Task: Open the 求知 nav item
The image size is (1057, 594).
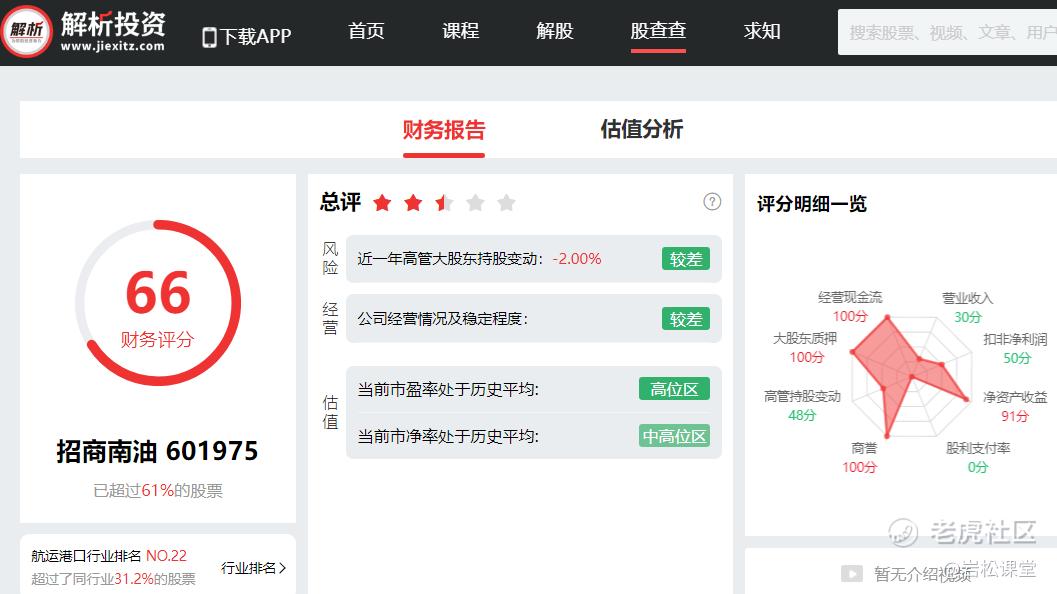Action: [x=762, y=31]
